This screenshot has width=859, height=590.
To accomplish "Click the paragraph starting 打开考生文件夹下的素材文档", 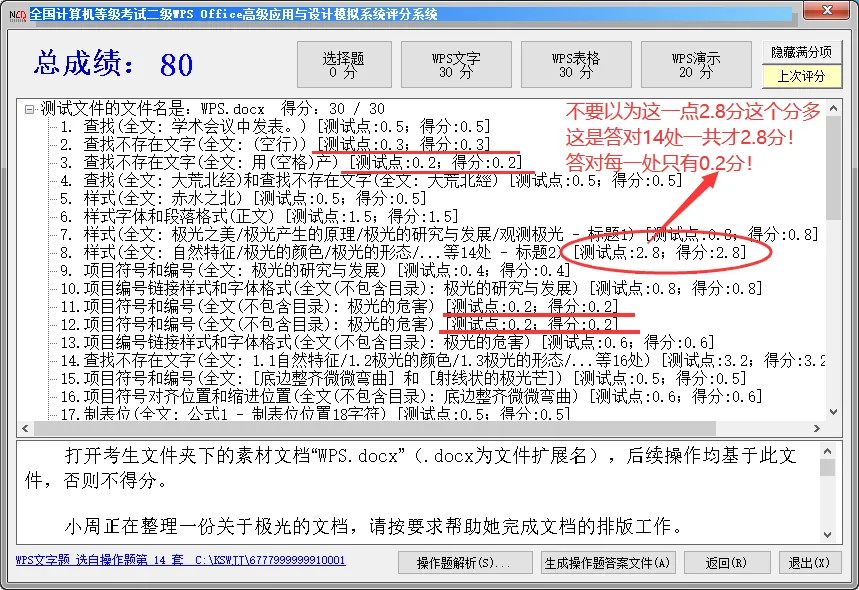I will tap(411, 468).
